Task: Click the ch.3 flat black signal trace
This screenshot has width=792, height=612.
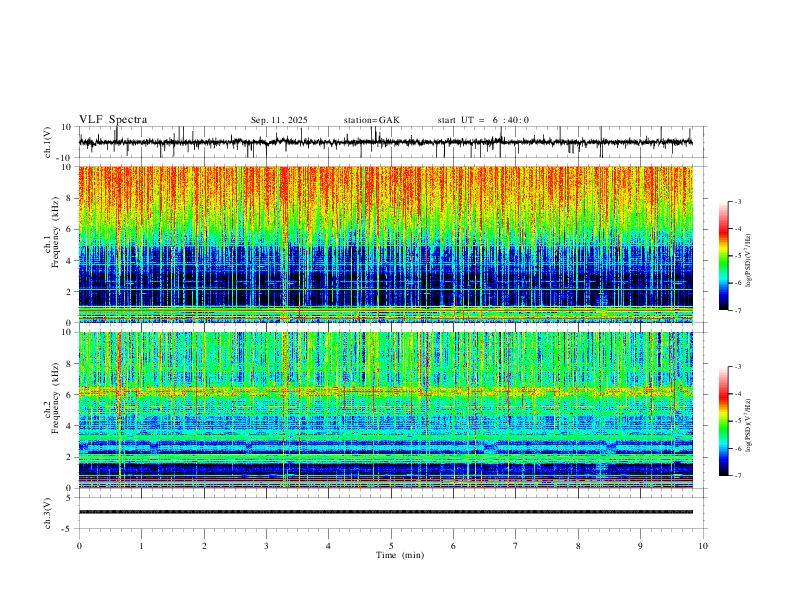Action: pyautogui.click(x=385, y=512)
